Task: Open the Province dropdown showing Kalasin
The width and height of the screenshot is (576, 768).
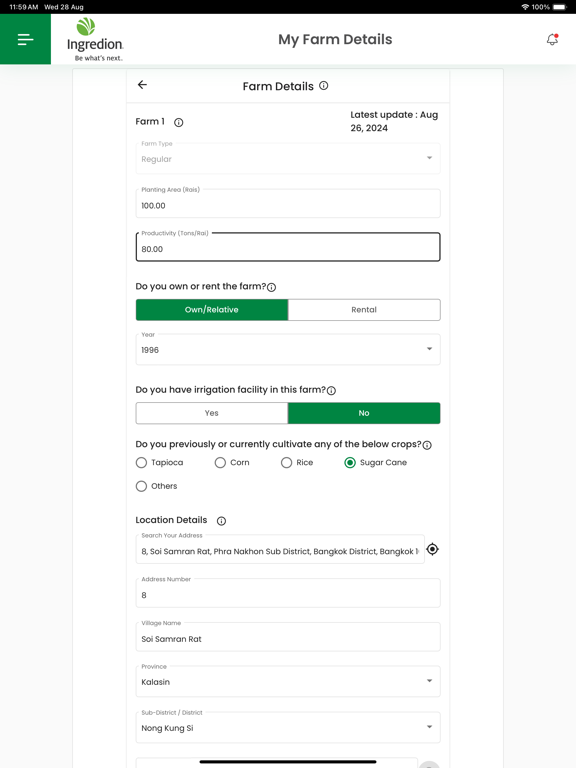Action: (x=288, y=681)
